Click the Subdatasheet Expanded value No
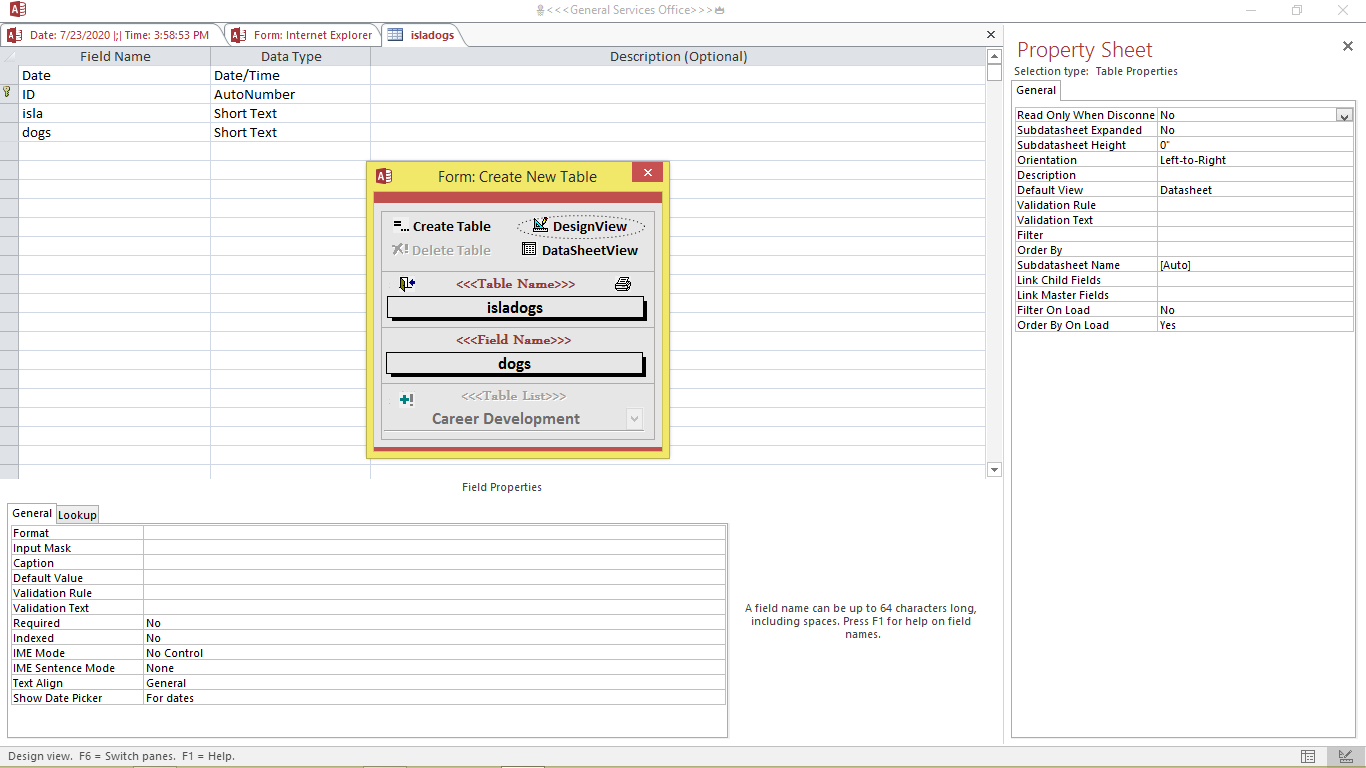Image resolution: width=1366 pixels, height=768 pixels. (1255, 130)
